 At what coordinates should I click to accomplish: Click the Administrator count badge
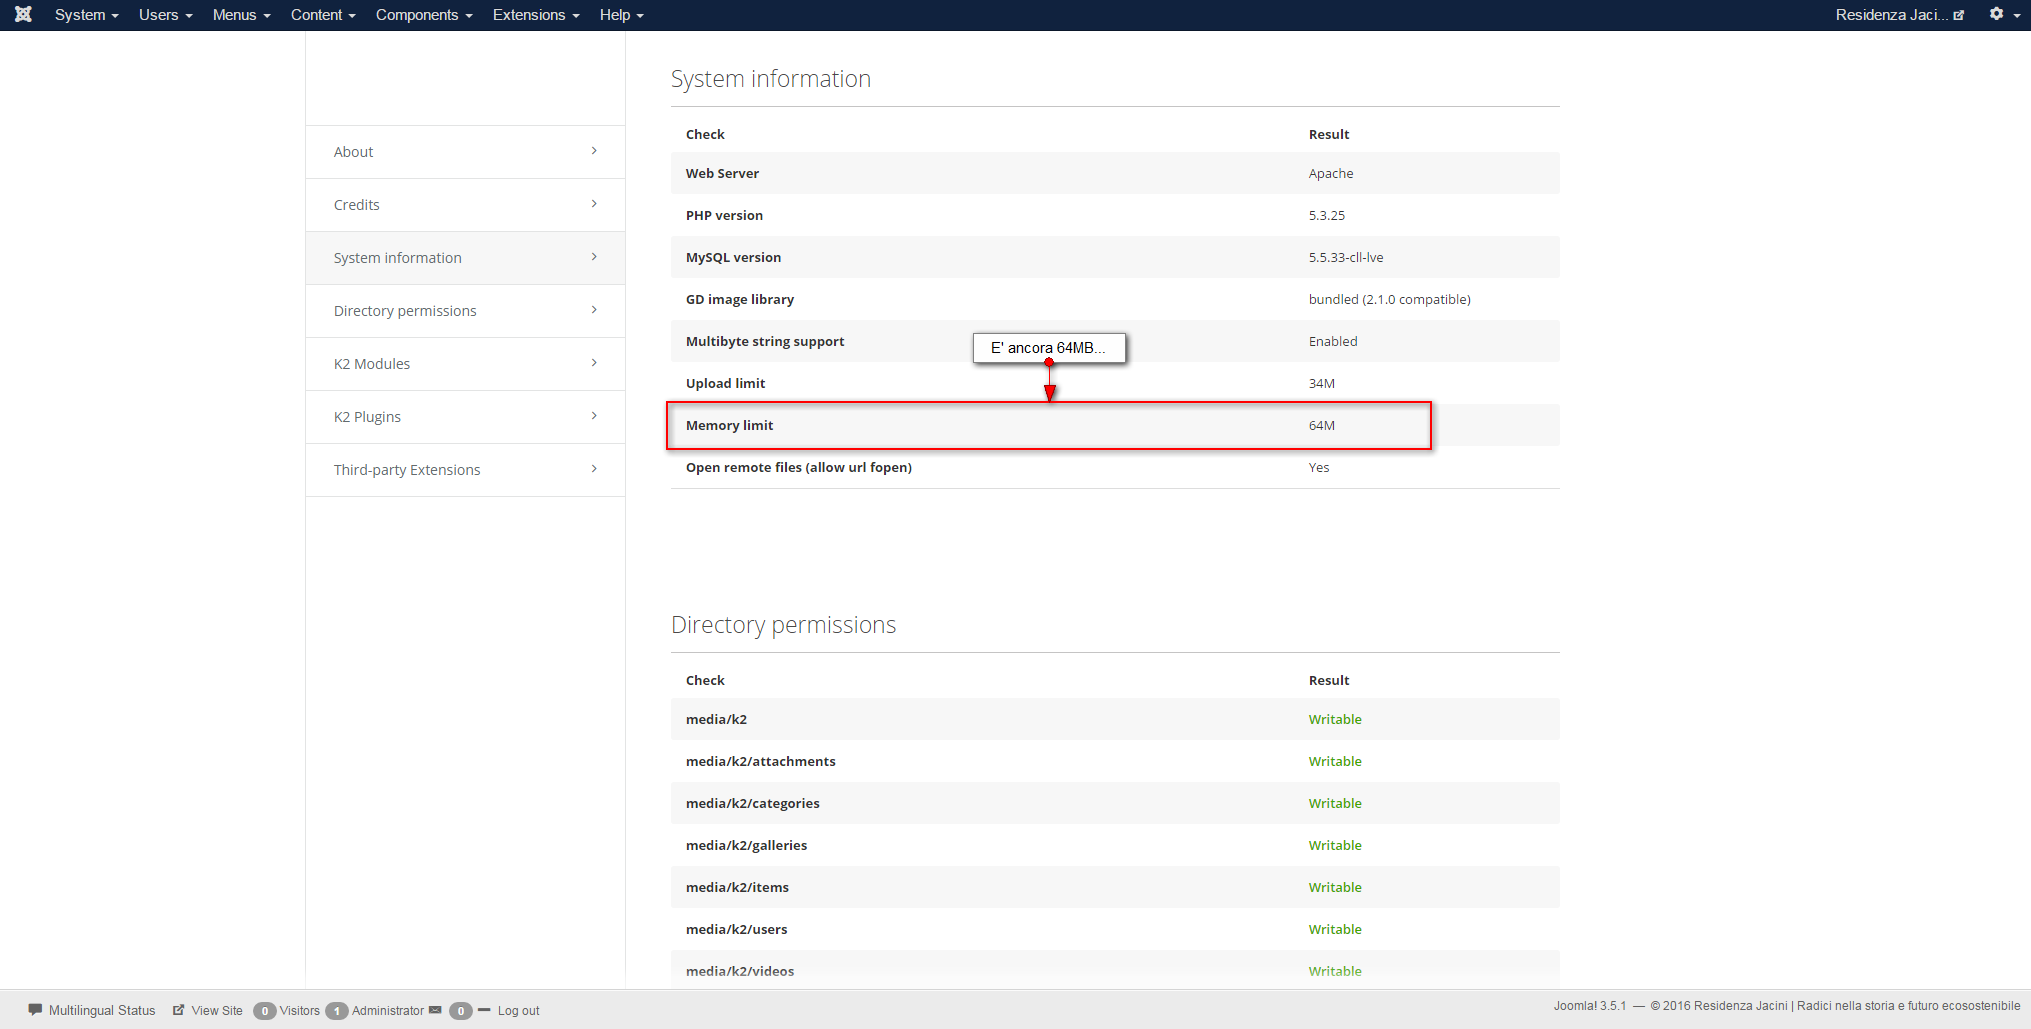(x=337, y=1011)
